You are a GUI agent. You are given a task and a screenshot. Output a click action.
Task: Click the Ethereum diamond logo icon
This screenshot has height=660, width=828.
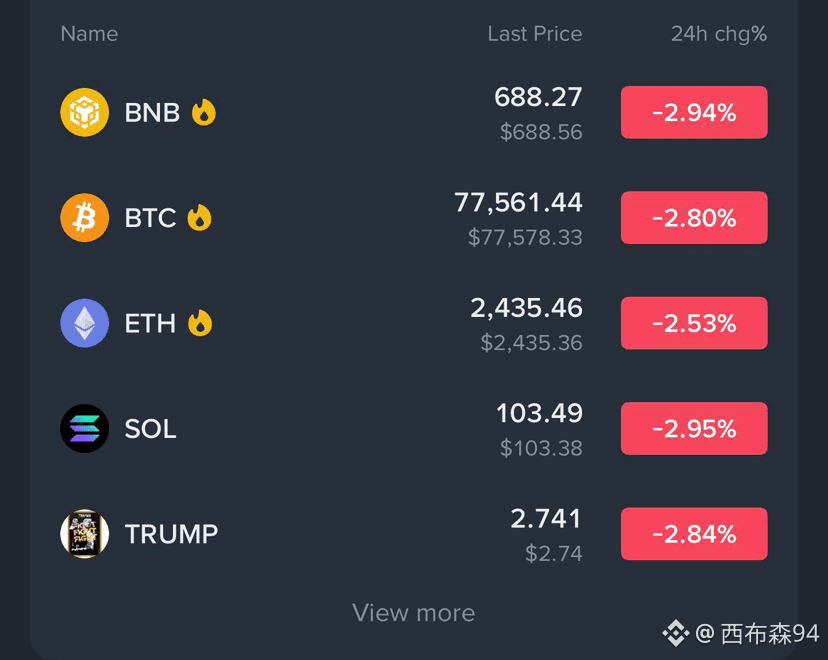pos(84,323)
